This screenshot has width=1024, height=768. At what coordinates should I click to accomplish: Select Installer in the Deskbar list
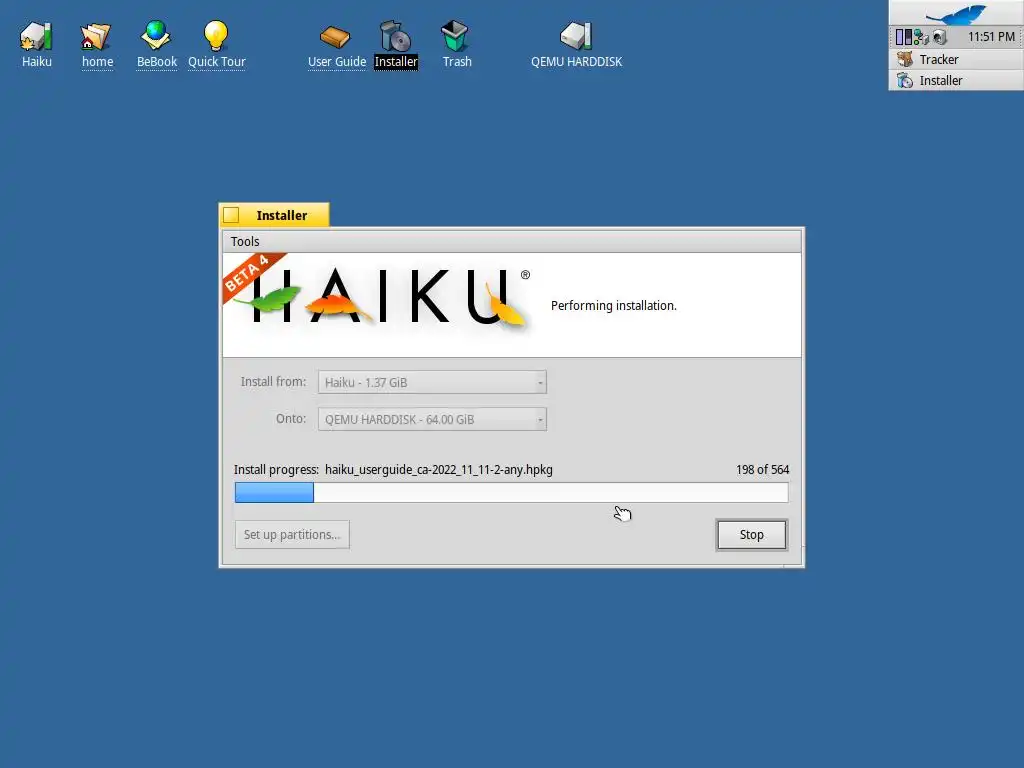pos(956,80)
